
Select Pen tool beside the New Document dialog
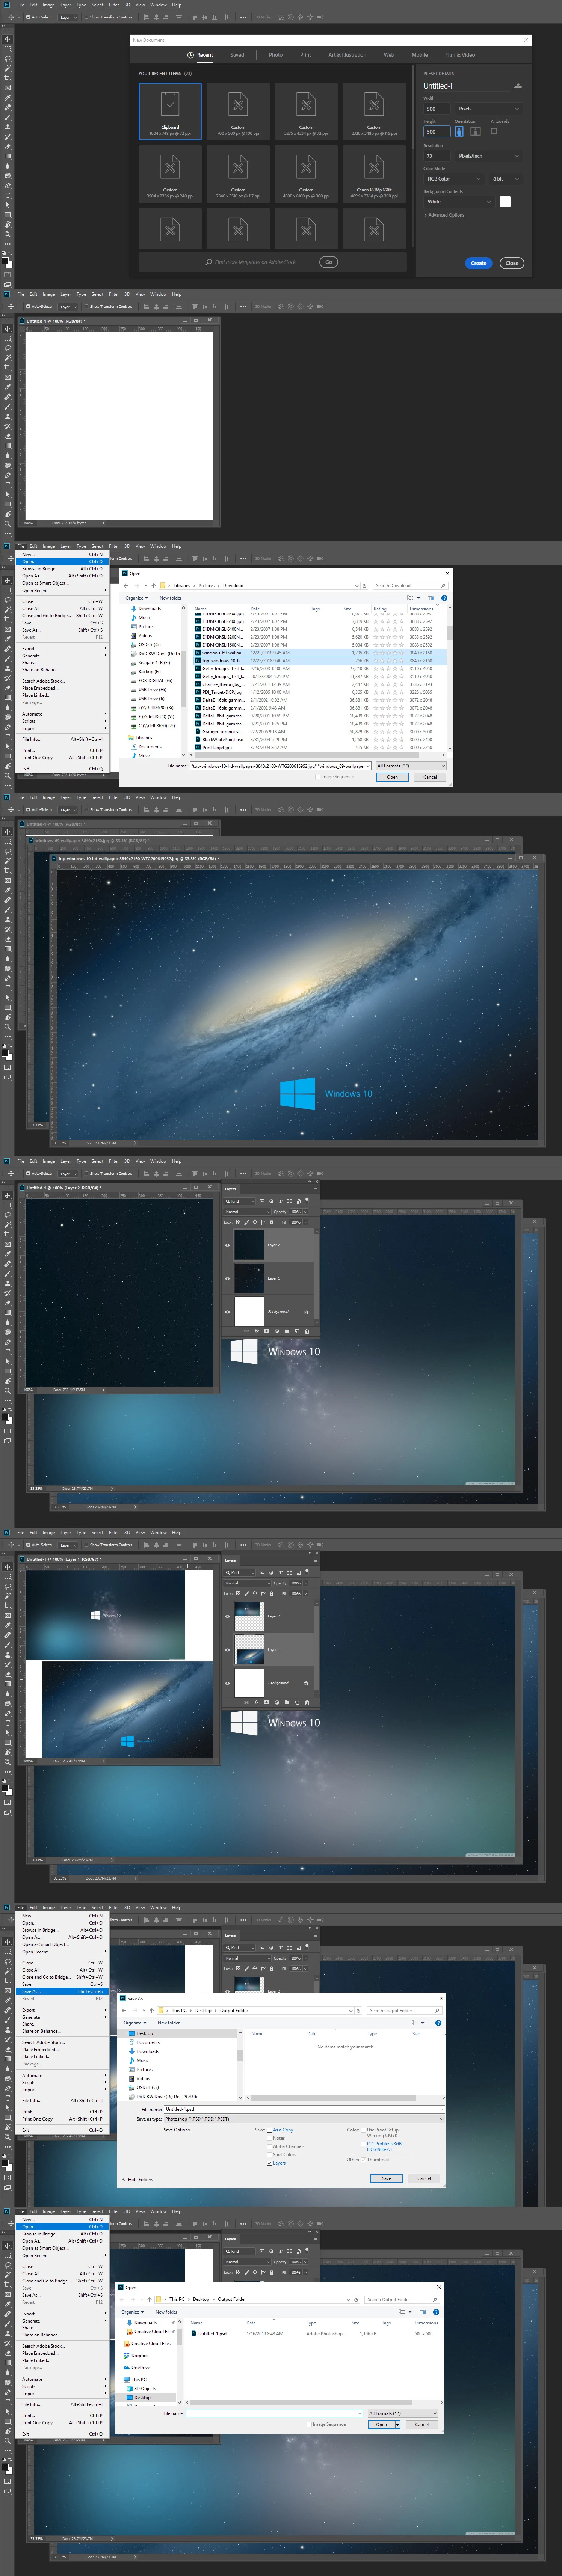8,186
